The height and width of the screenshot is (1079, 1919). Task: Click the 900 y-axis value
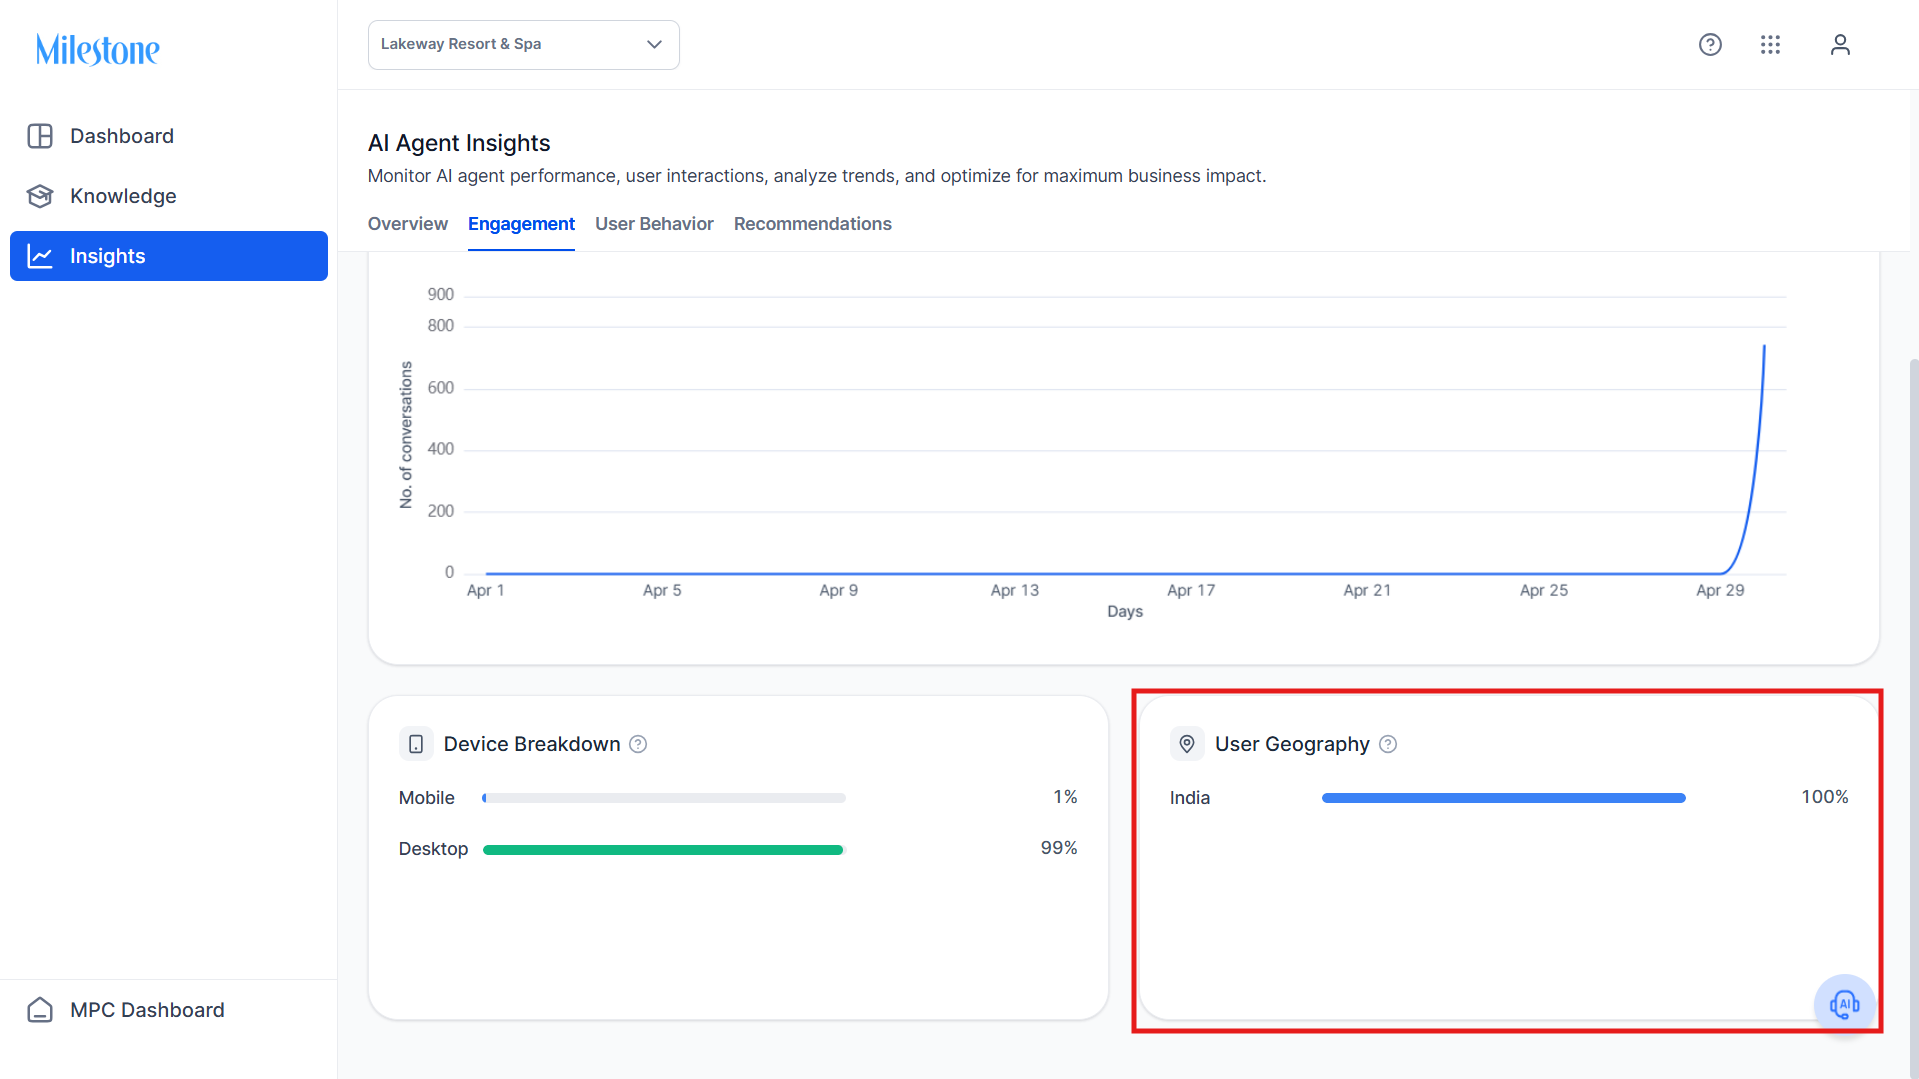pyautogui.click(x=441, y=294)
